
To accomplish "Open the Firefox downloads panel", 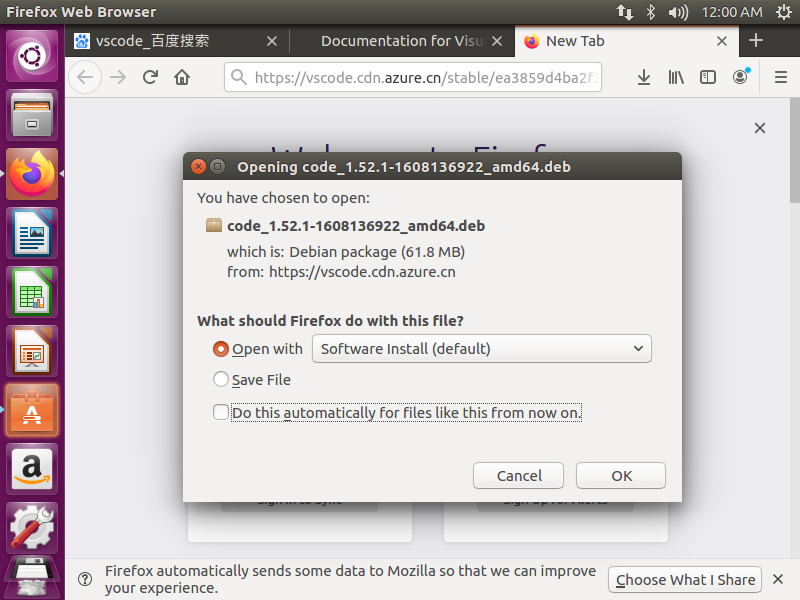I will point(644,78).
